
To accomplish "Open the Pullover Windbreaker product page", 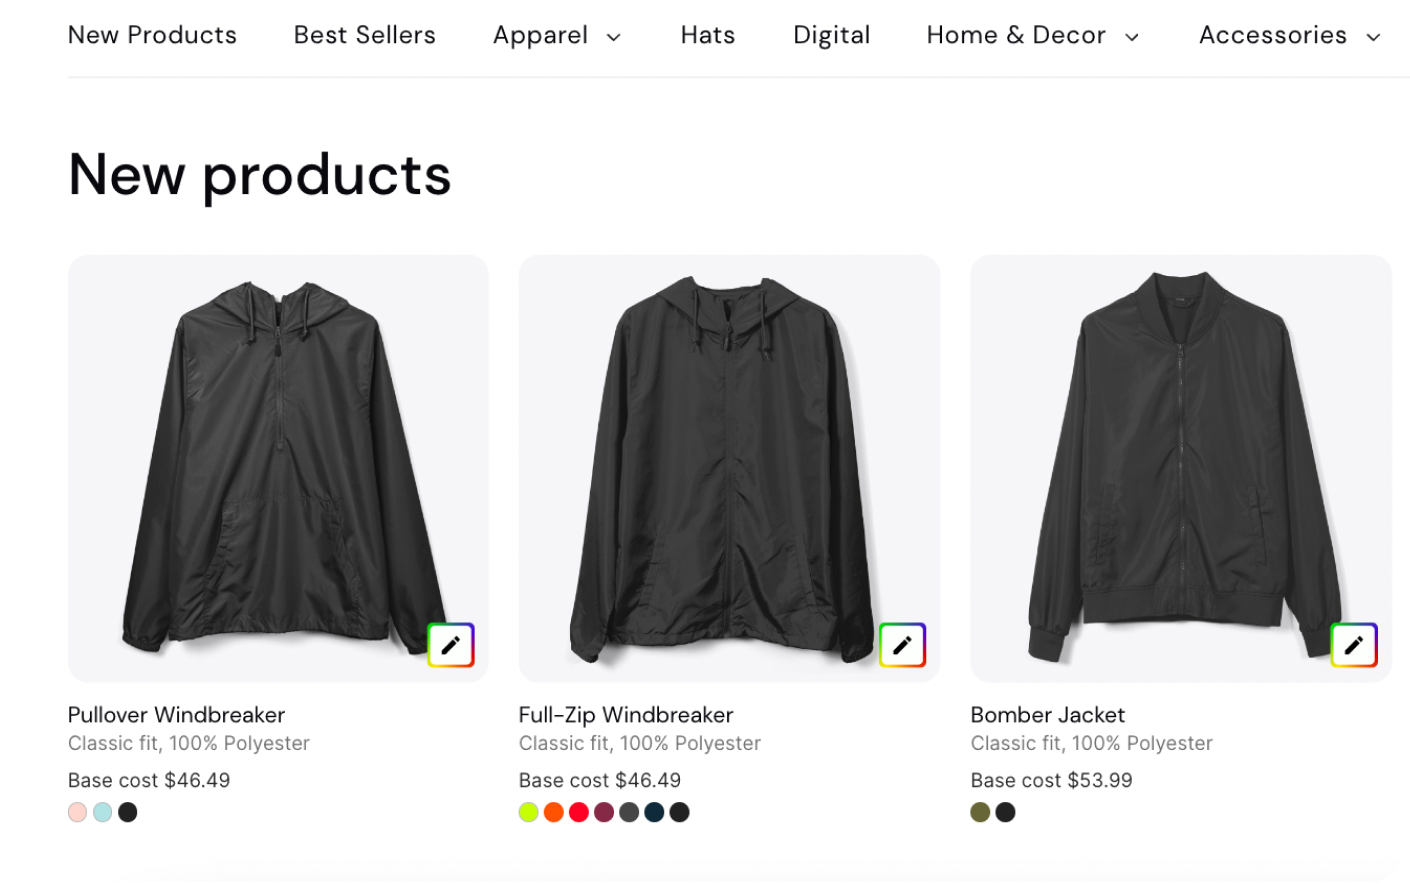I will 176,714.
